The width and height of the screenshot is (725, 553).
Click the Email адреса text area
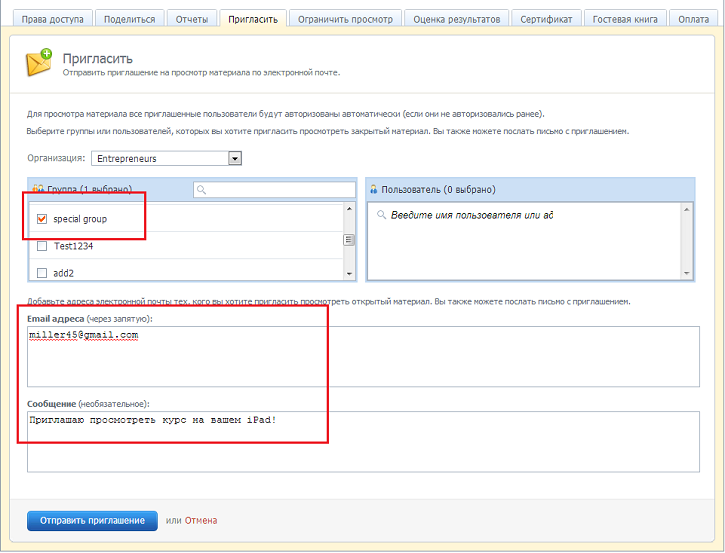pos(363,356)
